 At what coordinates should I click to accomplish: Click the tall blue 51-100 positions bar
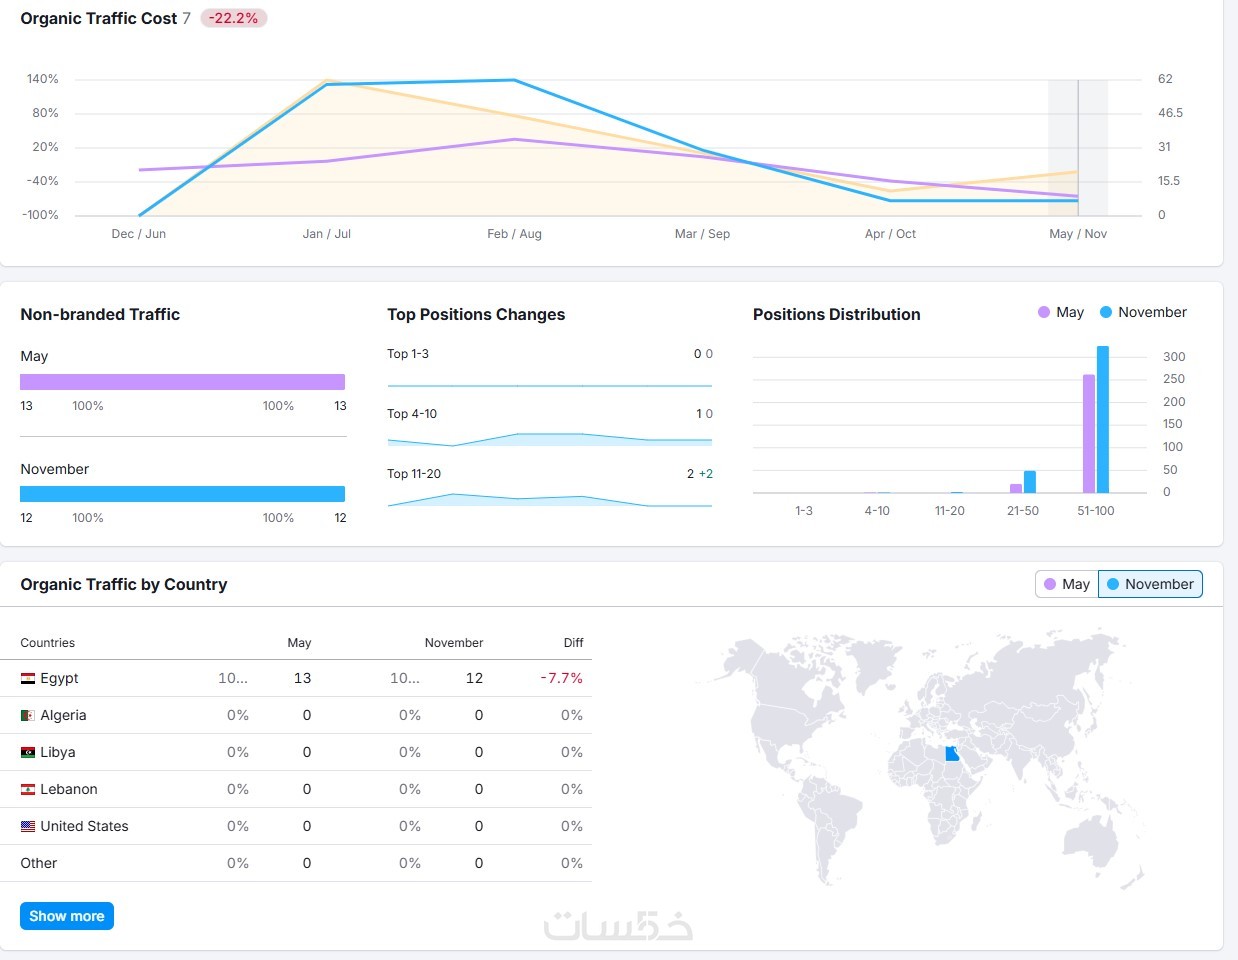1103,419
